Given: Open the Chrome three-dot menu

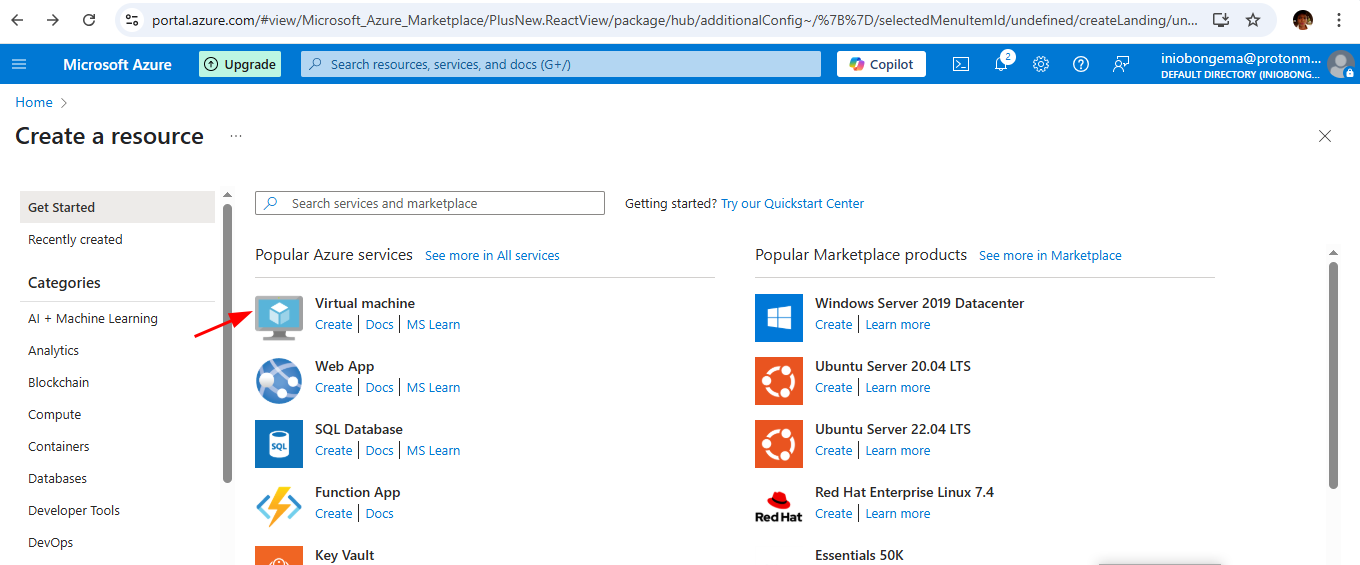Looking at the screenshot, I should [x=1339, y=20].
